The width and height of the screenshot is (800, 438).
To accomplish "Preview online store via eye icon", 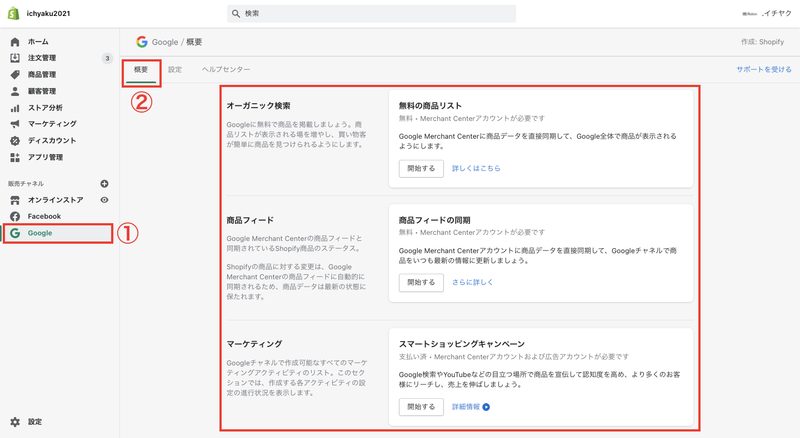I will [x=104, y=200].
